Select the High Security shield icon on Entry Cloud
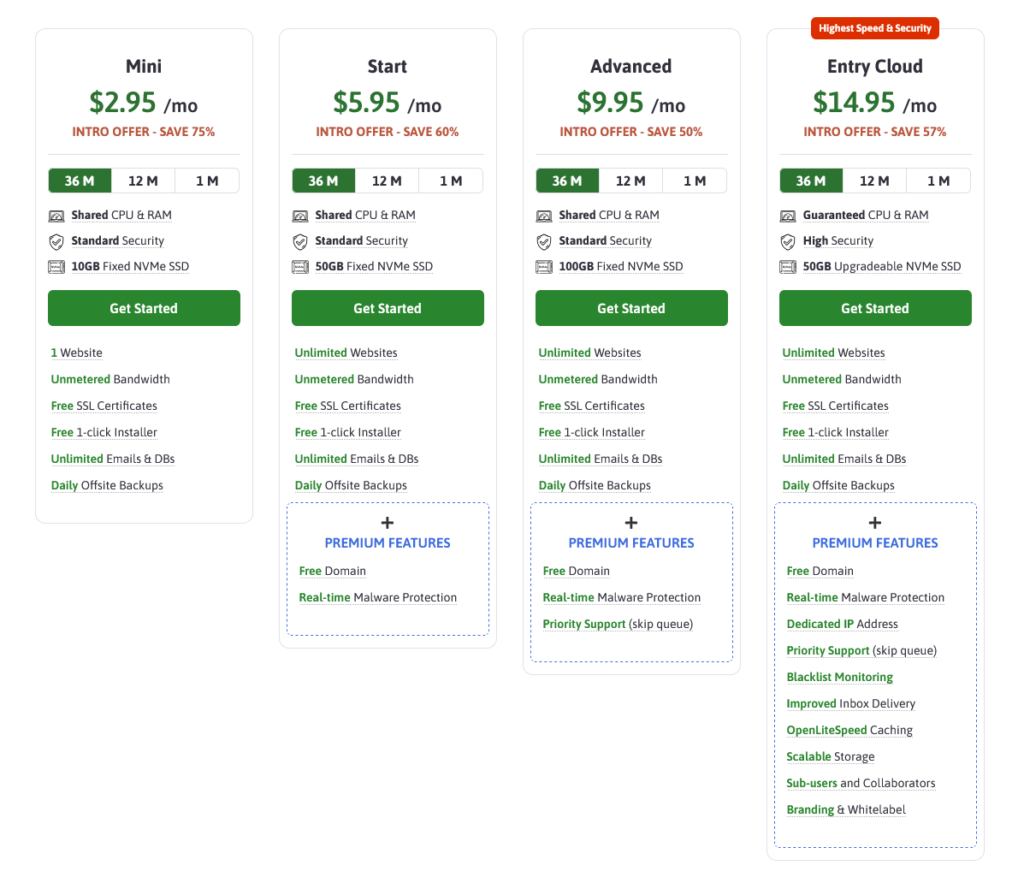1024x889 pixels. [788, 241]
